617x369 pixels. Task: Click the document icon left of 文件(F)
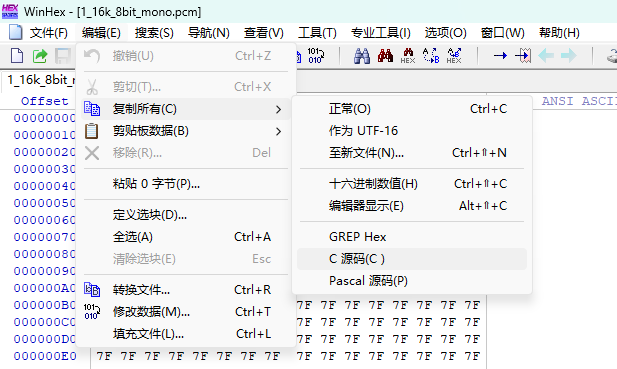tap(15, 32)
